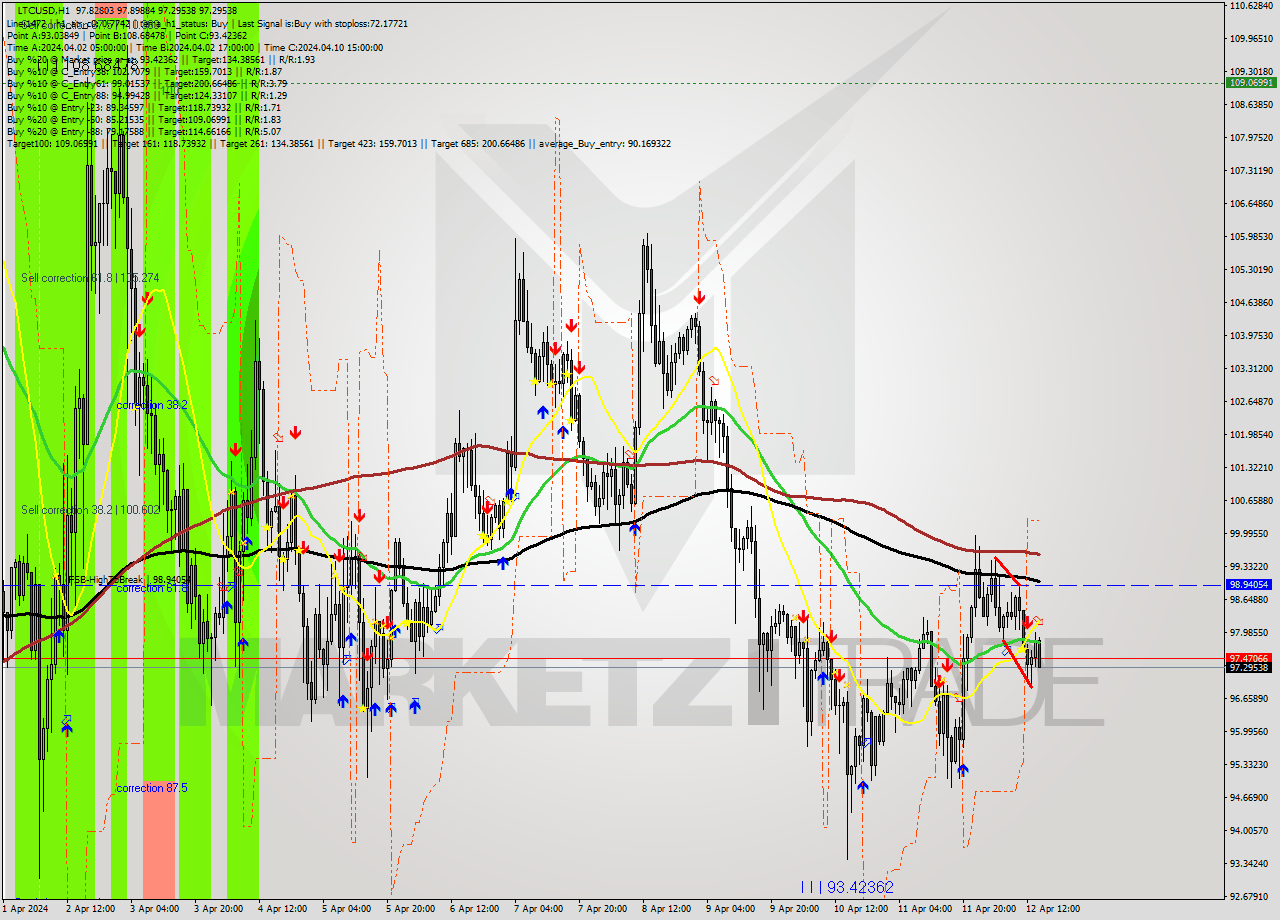Viewport: 1280px width, 920px height.
Task: Click the 'Time C:2024.04.10 15:00:00' text
Action: pyautogui.click(x=323, y=47)
